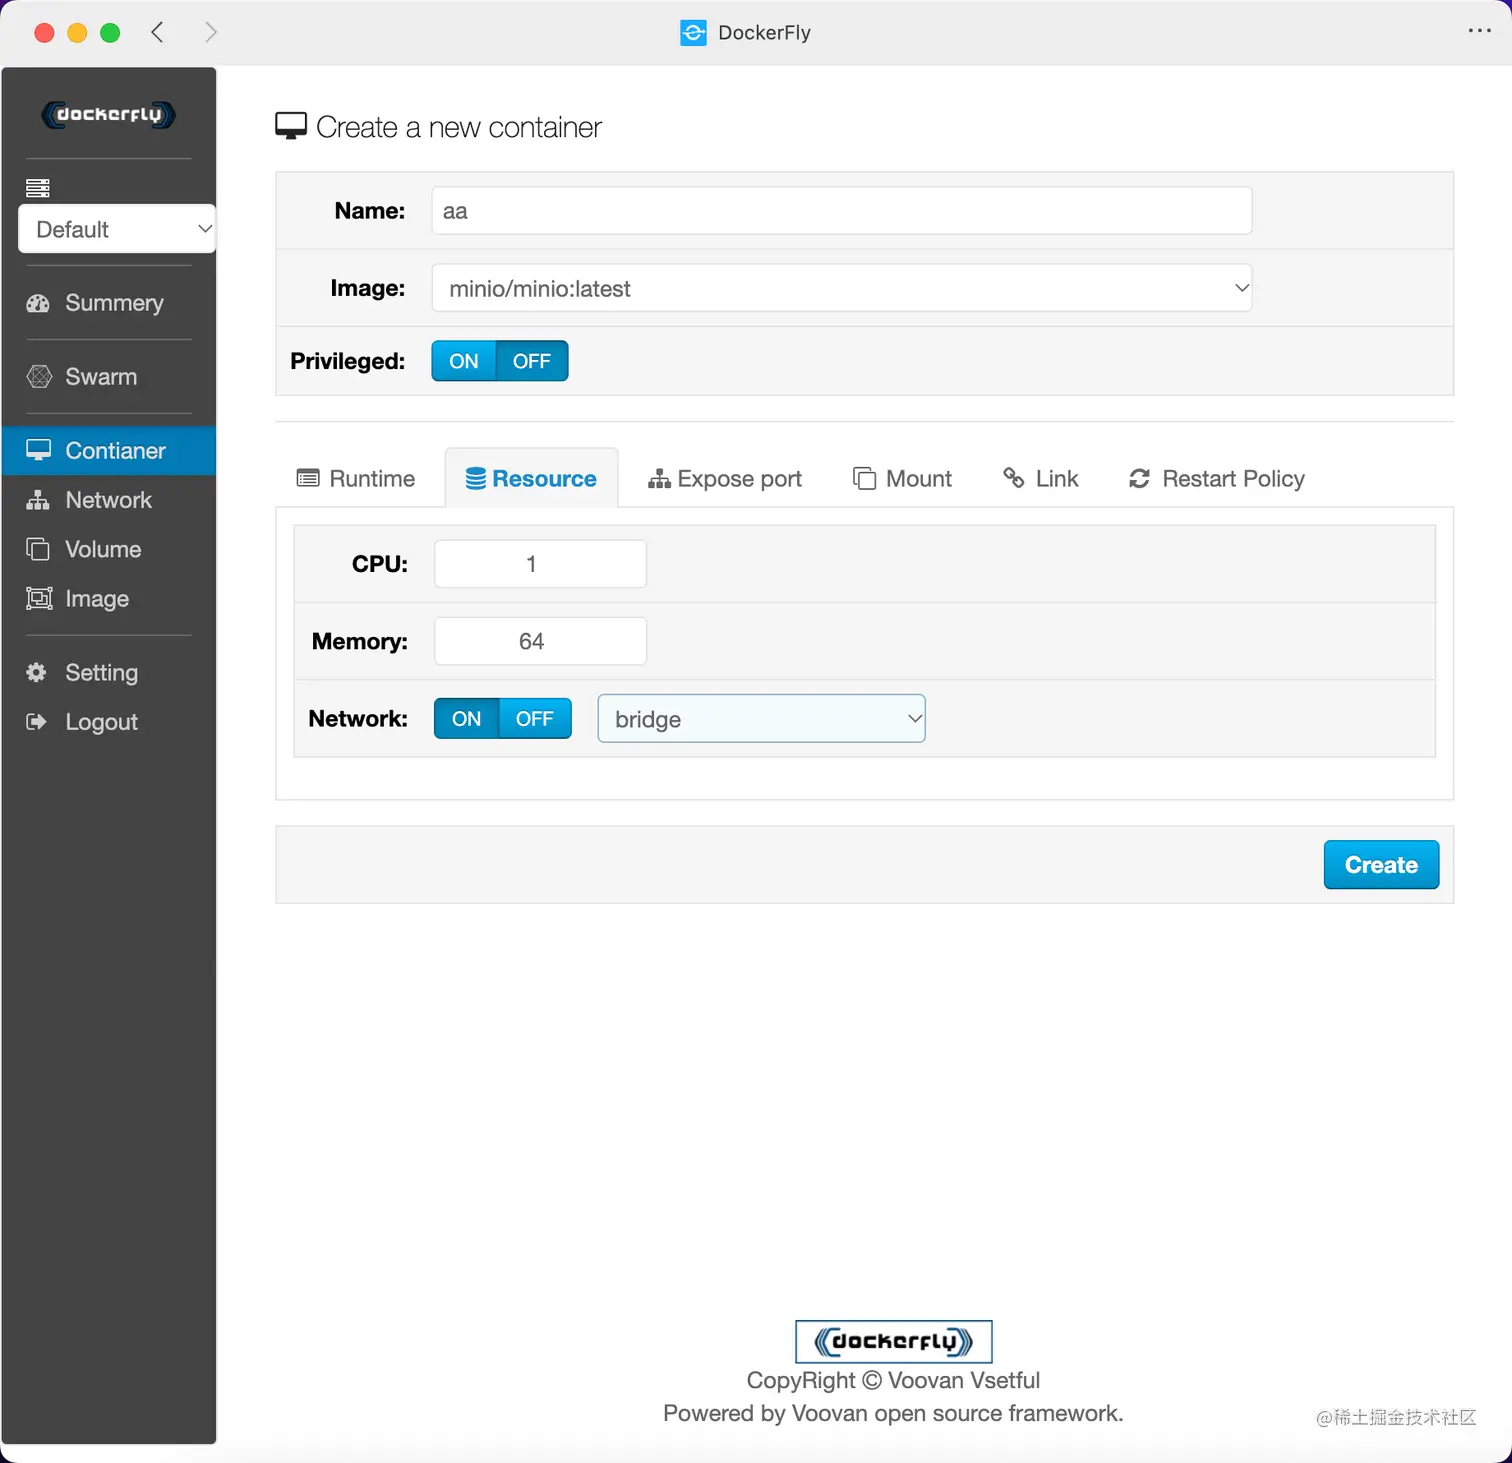Switch to the Restart Policy tab
This screenshot has height=1463, width=1512.
pos(1217,479)
